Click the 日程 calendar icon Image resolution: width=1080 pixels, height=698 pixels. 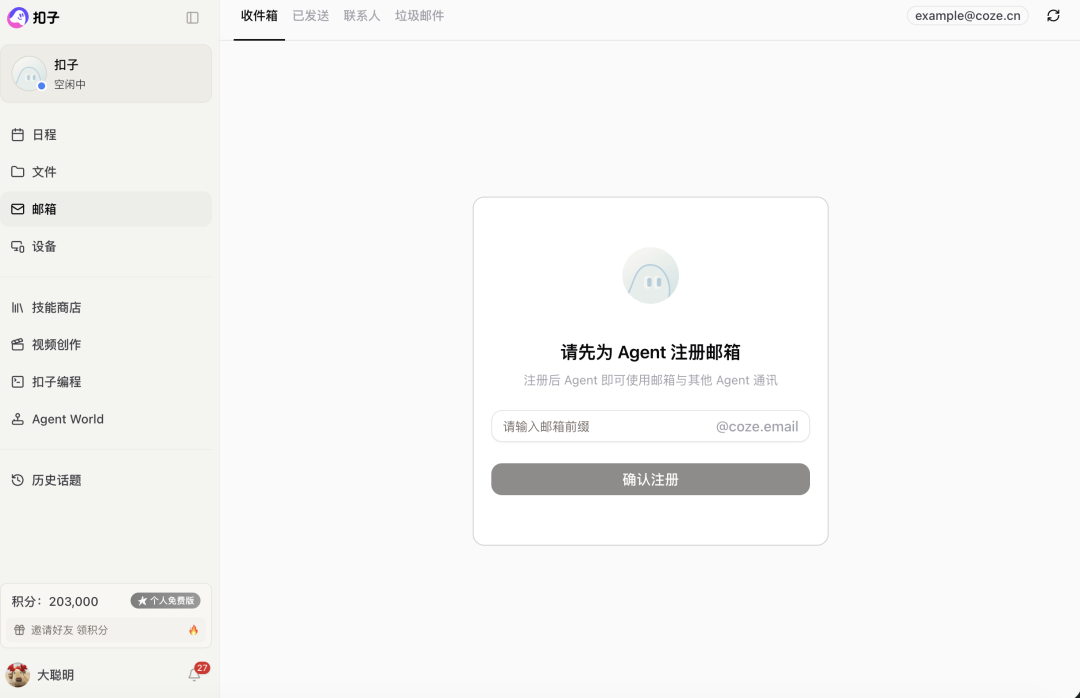(x=18, y=135)
